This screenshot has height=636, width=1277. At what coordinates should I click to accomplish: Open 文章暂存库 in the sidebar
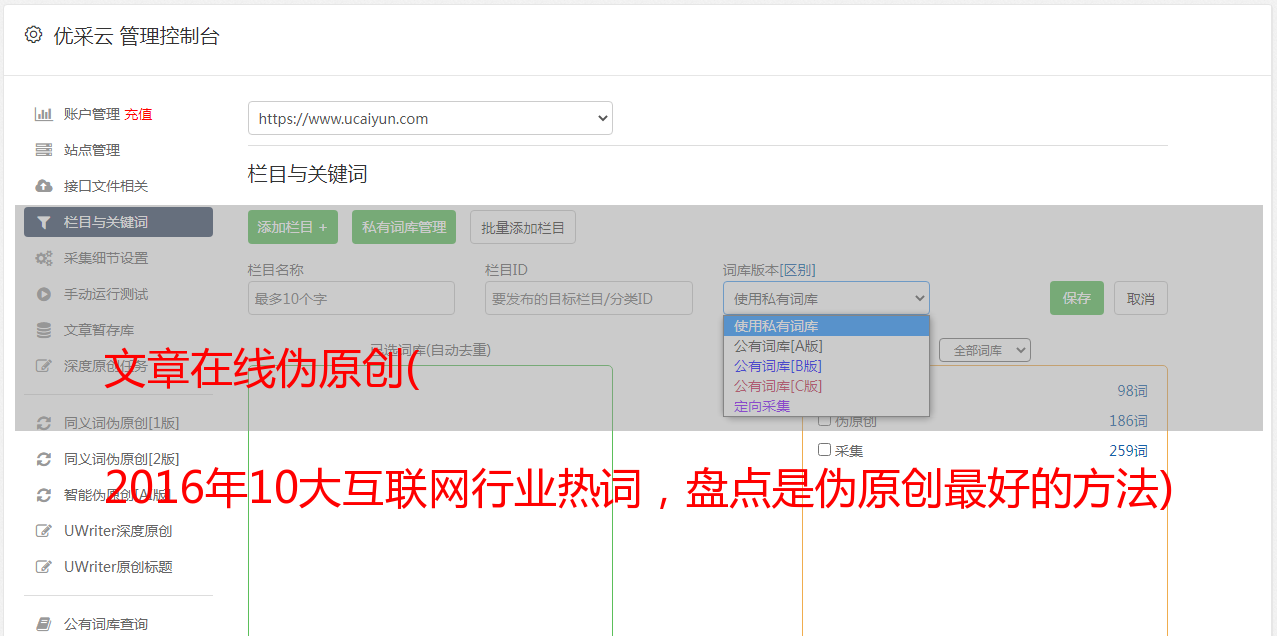coord(99,330)
